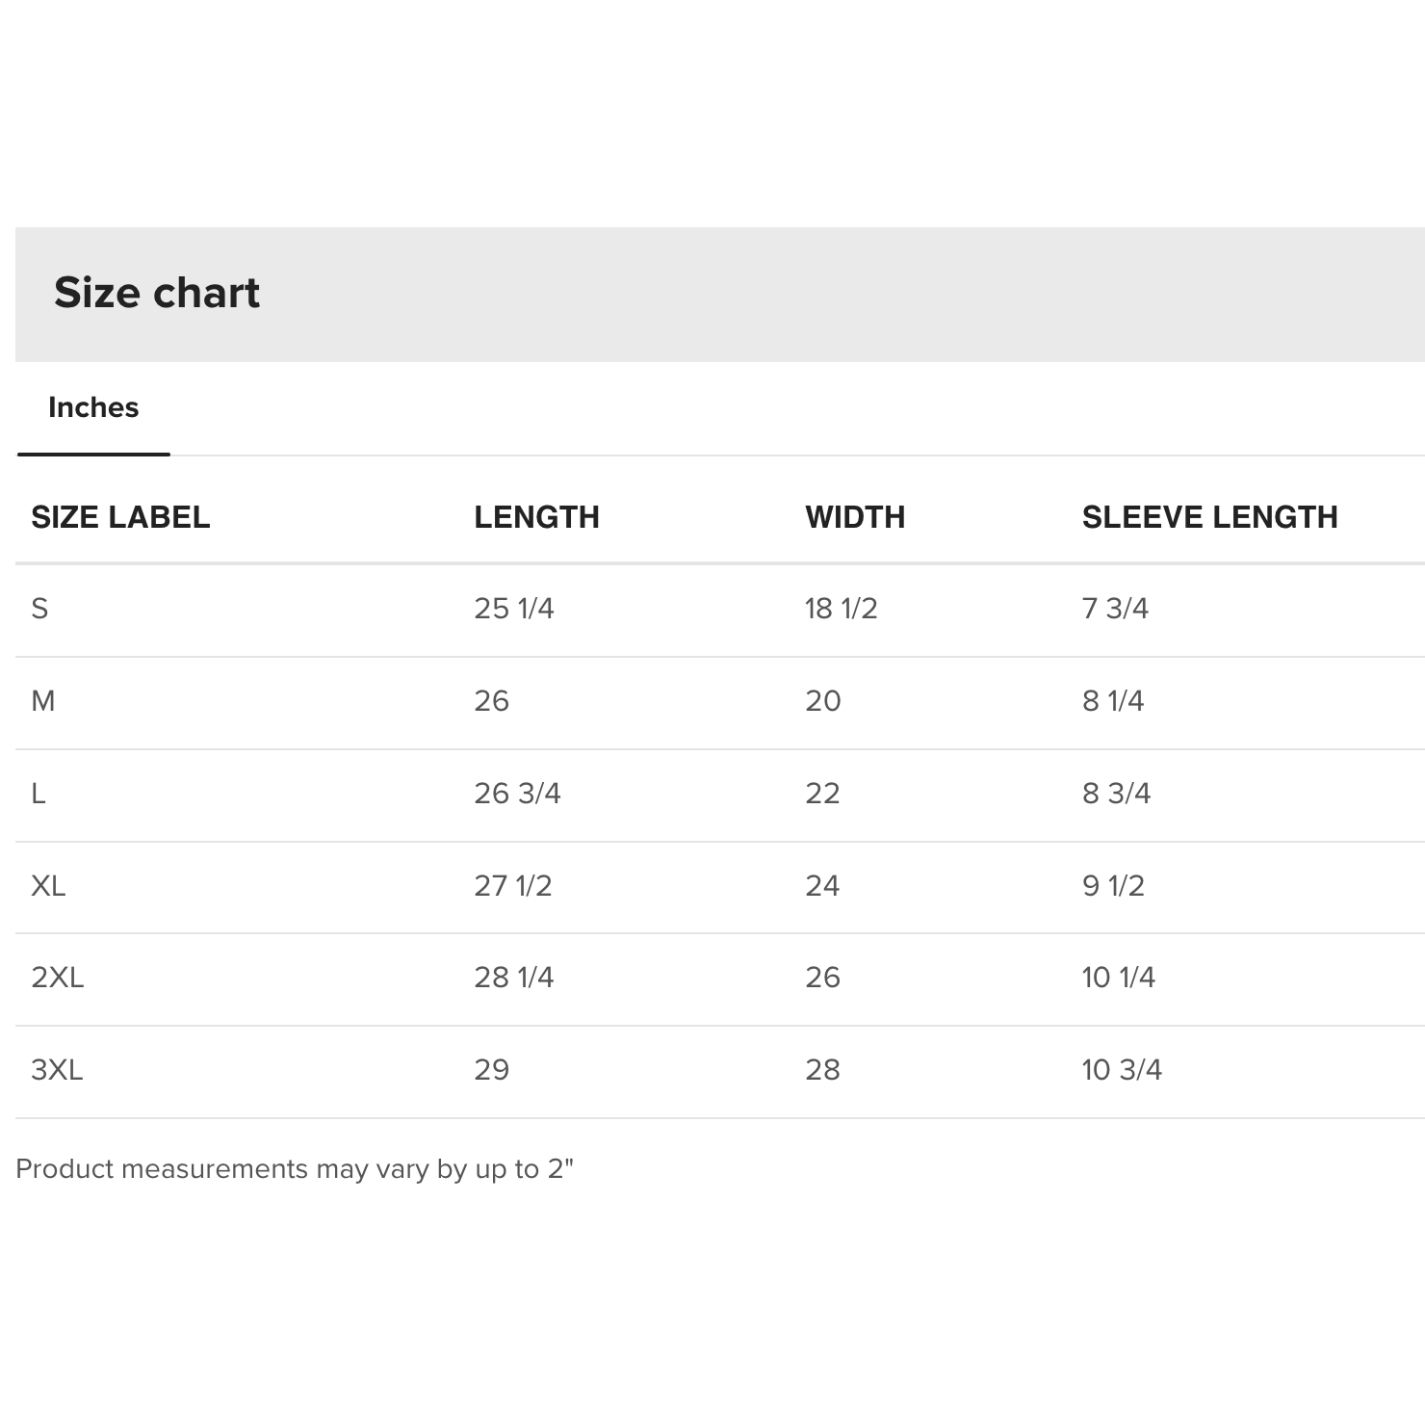Click the 25 1/4 length value

(514, 608)
